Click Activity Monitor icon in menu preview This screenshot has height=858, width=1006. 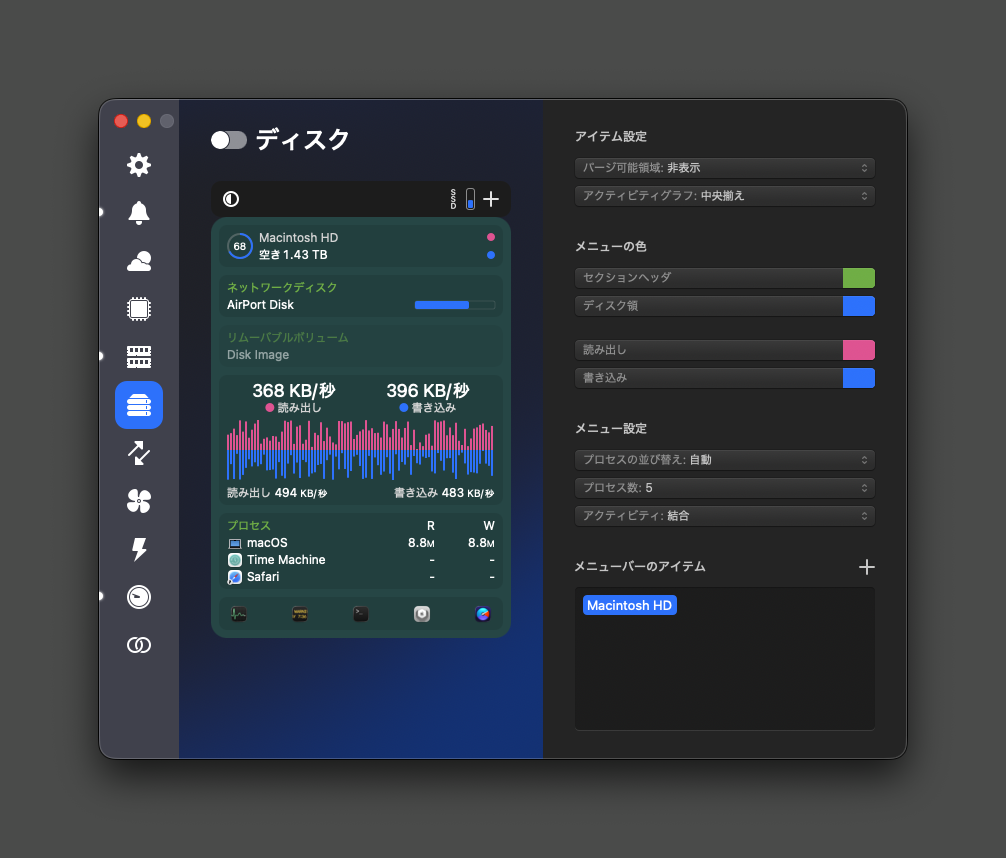[239, 614]
